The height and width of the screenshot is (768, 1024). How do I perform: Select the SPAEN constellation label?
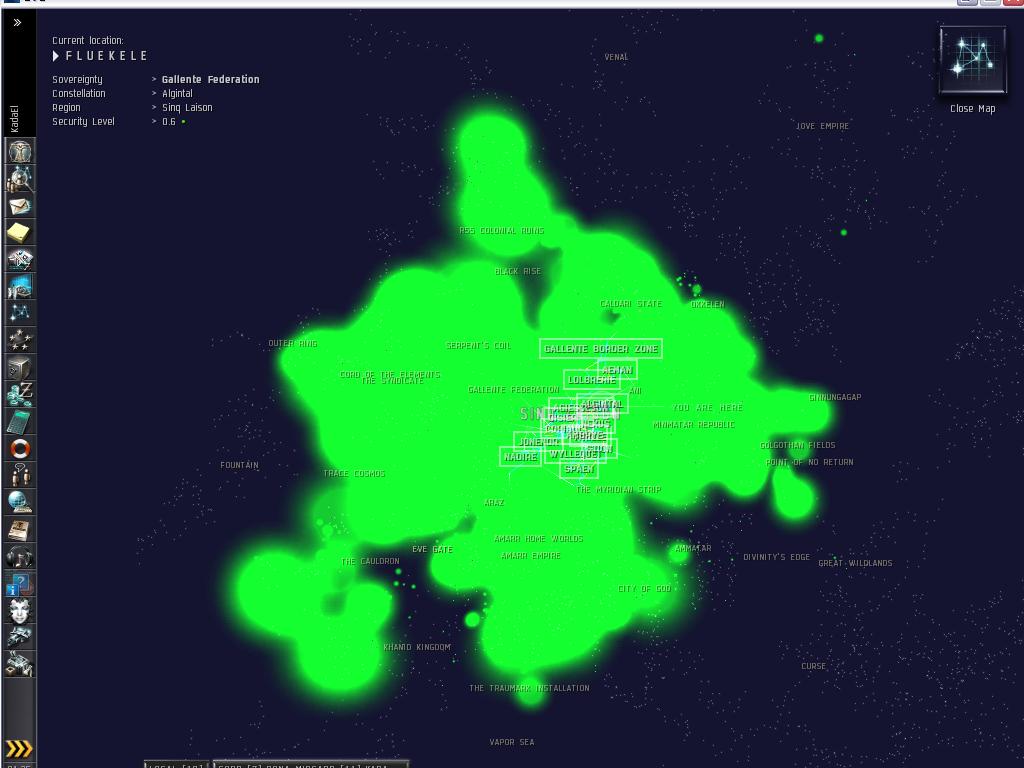click(579, 469)
